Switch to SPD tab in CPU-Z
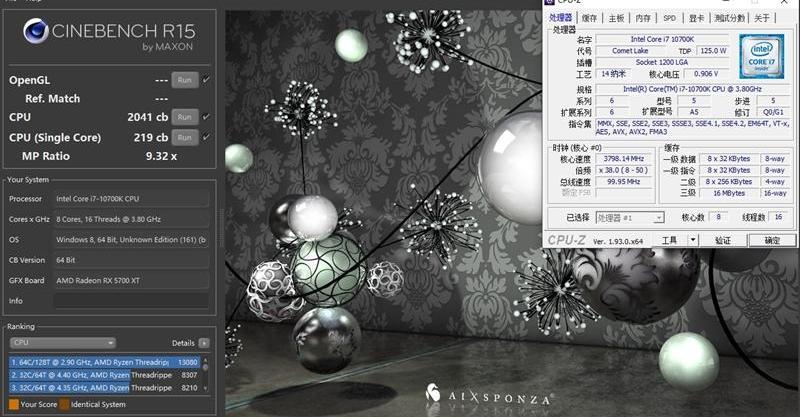The width and height of the screenshot is (800, 417). pyautogui.click(x=669, y=18)
